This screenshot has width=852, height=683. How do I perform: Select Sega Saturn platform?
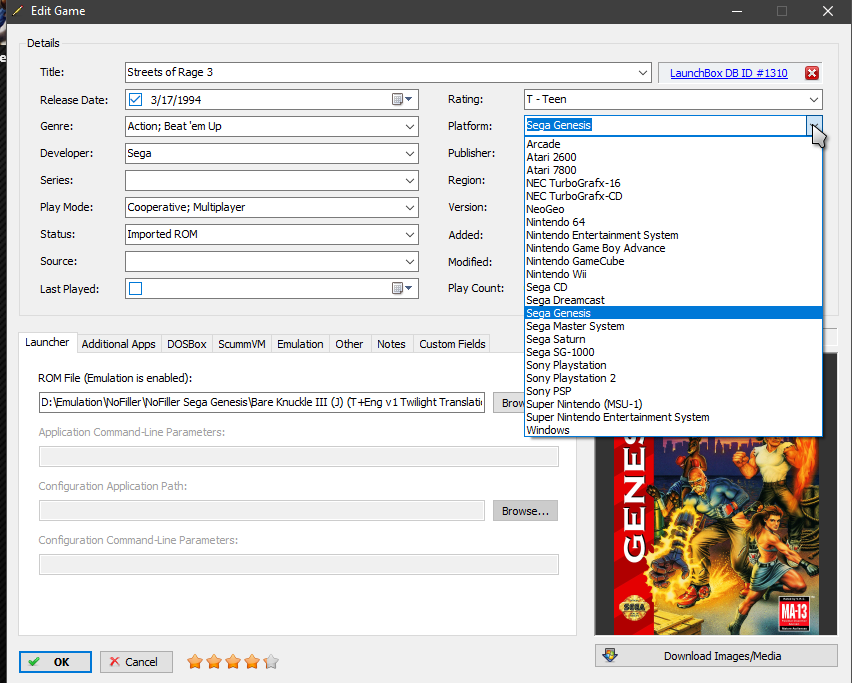673,339
